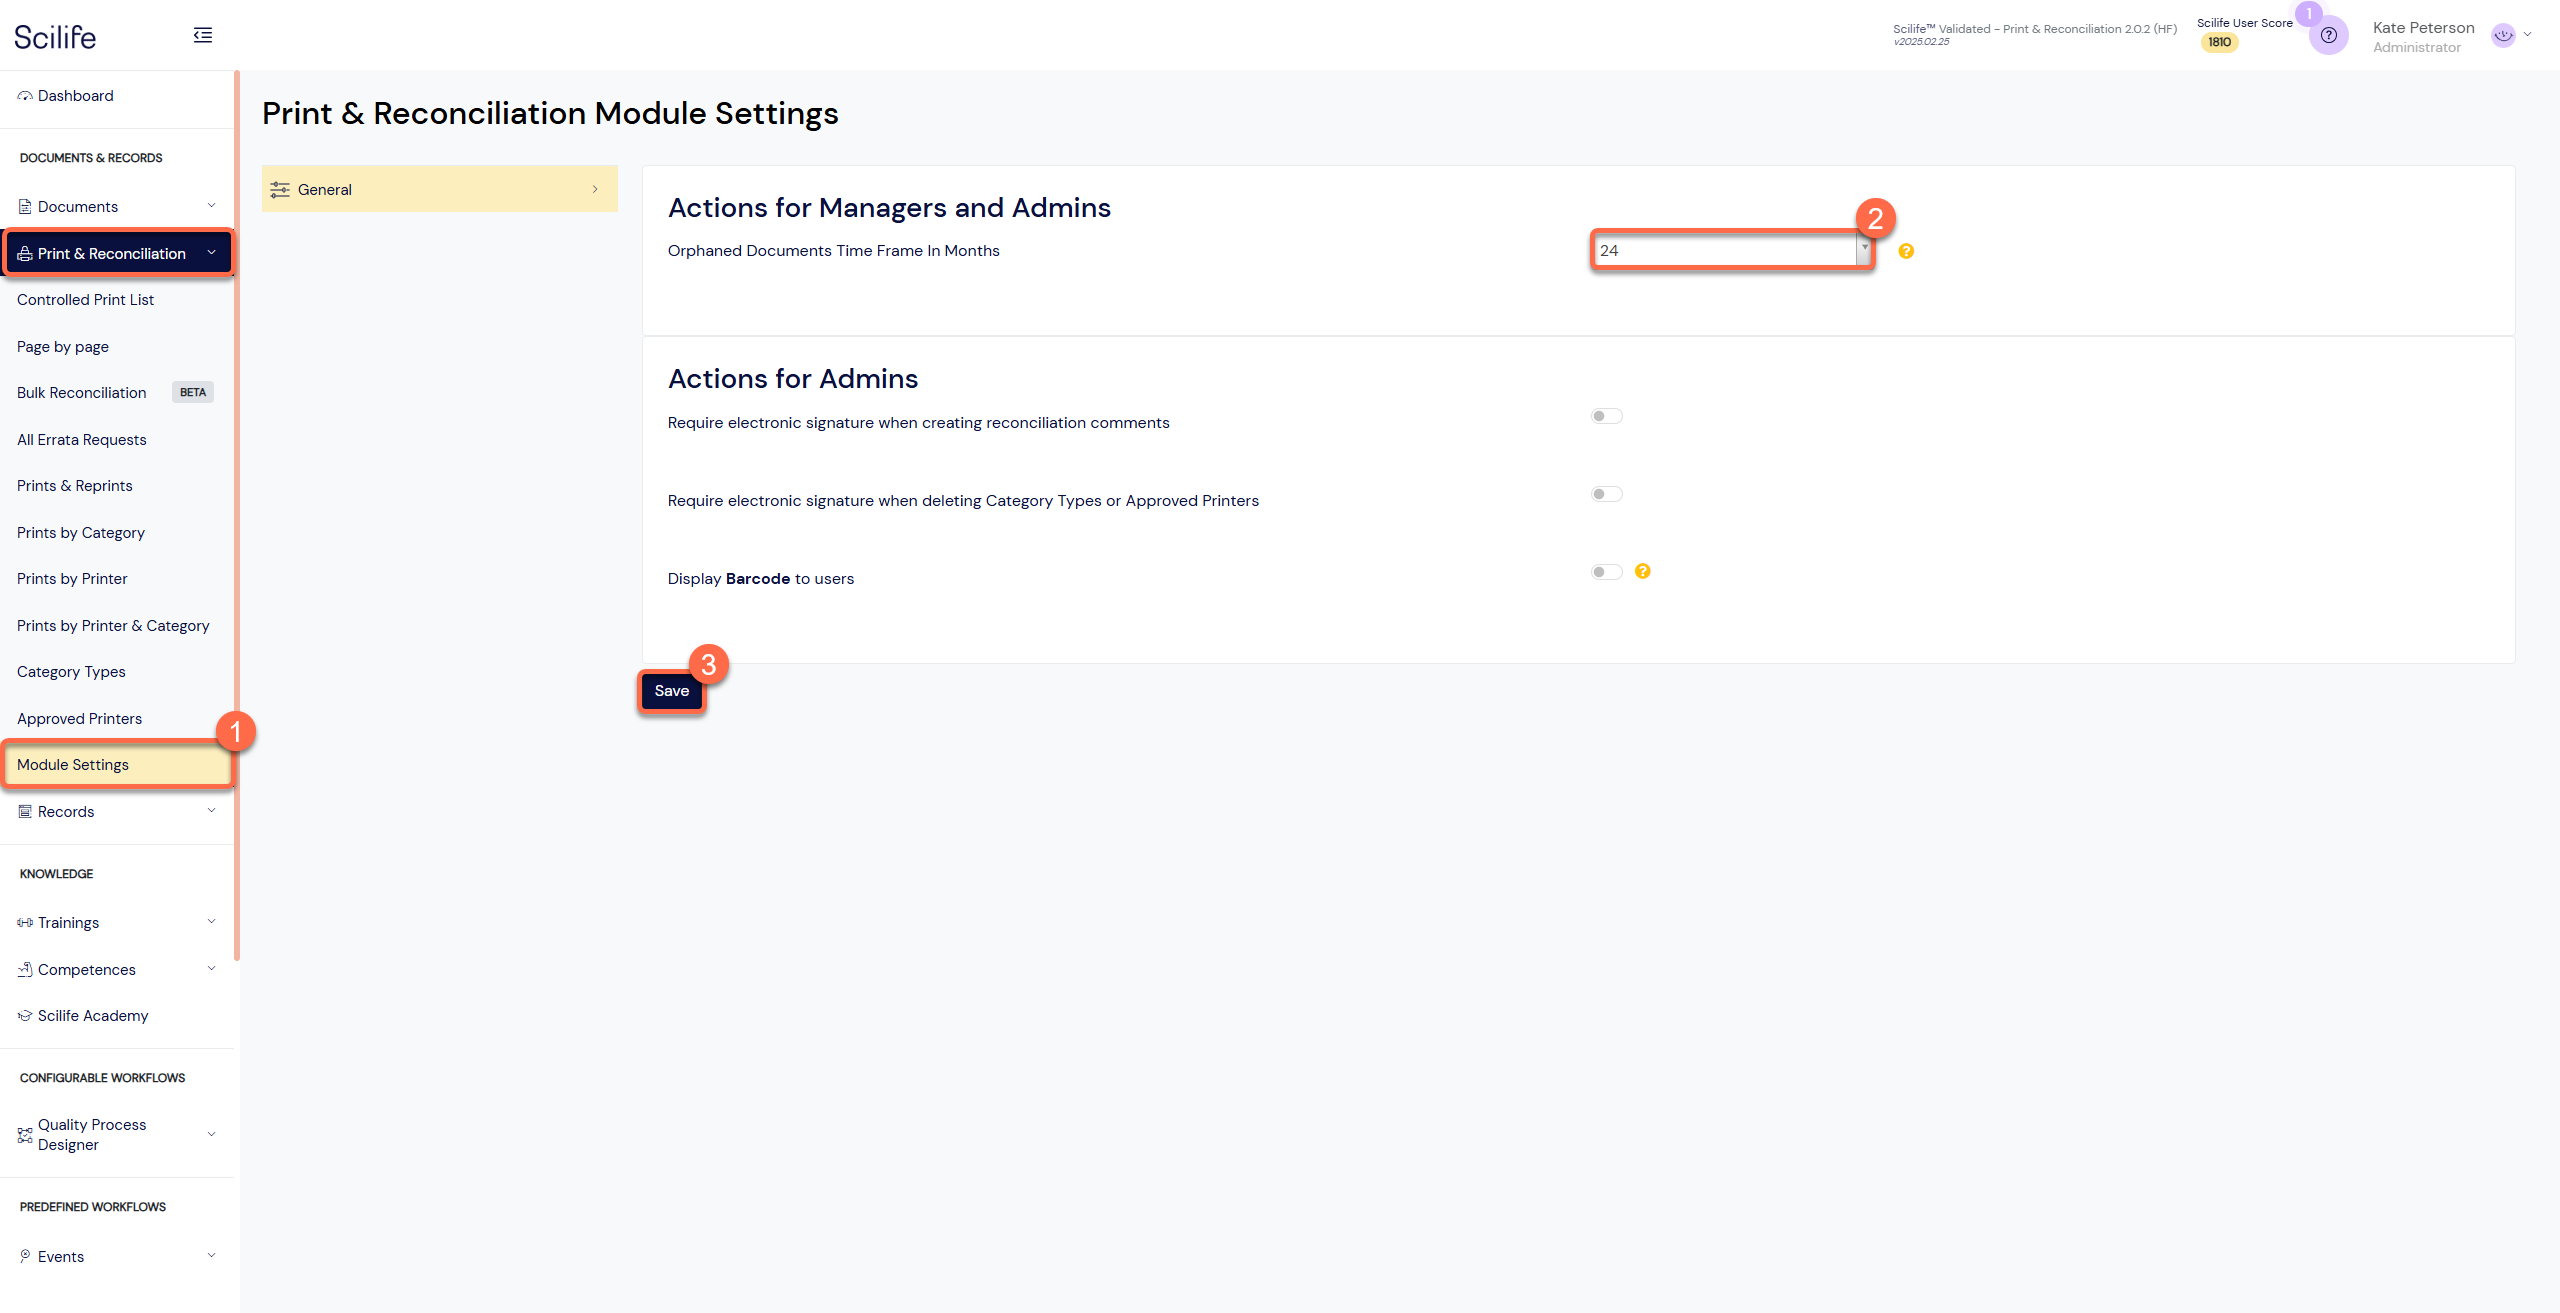
Task: Click help icon next to Display Barcode toggle
Action: click(1642, 571)
